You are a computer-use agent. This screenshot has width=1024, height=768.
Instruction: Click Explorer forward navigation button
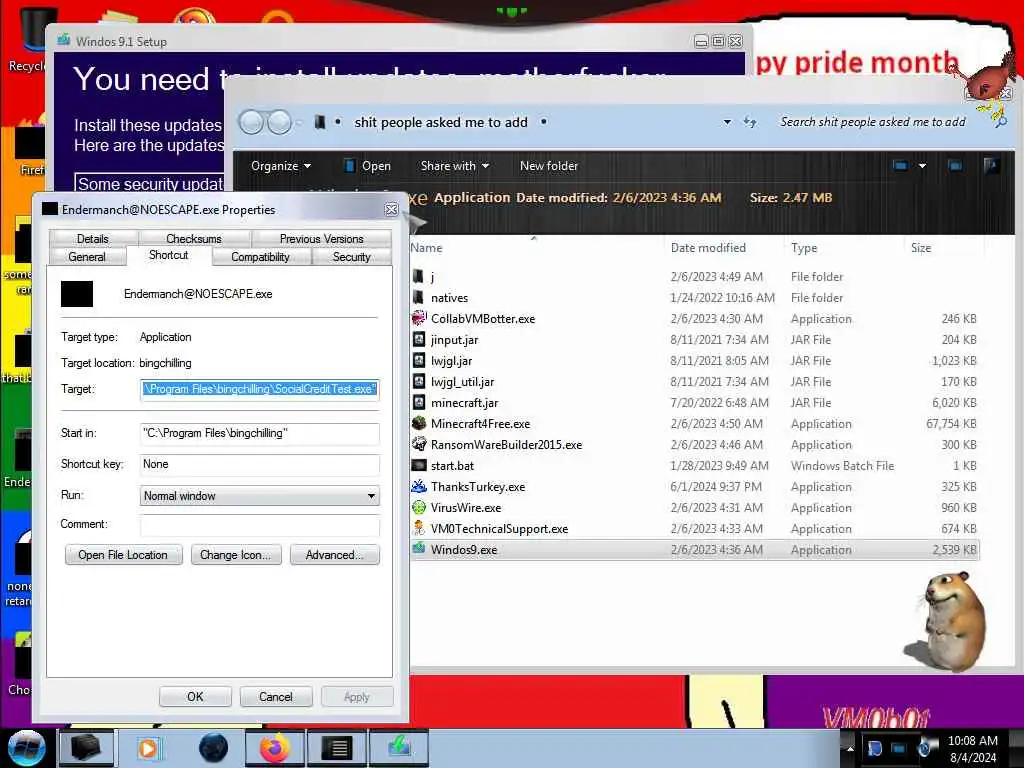point(280,122)
